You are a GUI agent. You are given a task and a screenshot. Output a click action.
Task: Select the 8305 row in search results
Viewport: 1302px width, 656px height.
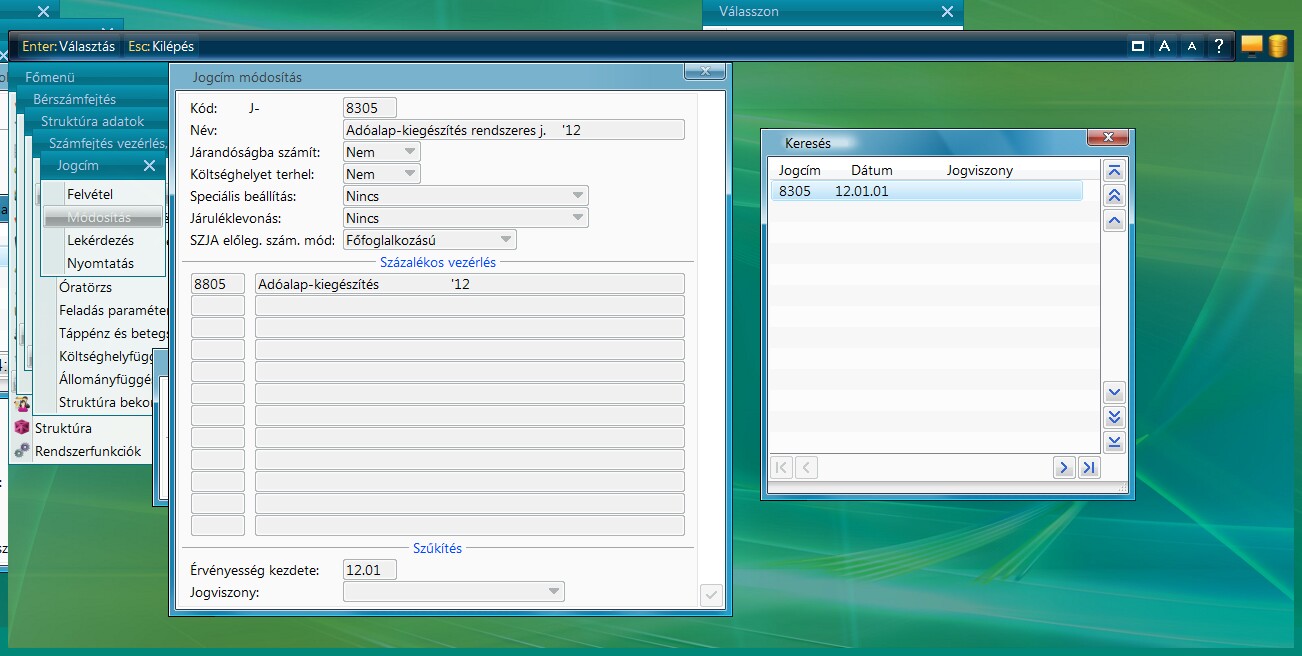(x=925, y=191)
